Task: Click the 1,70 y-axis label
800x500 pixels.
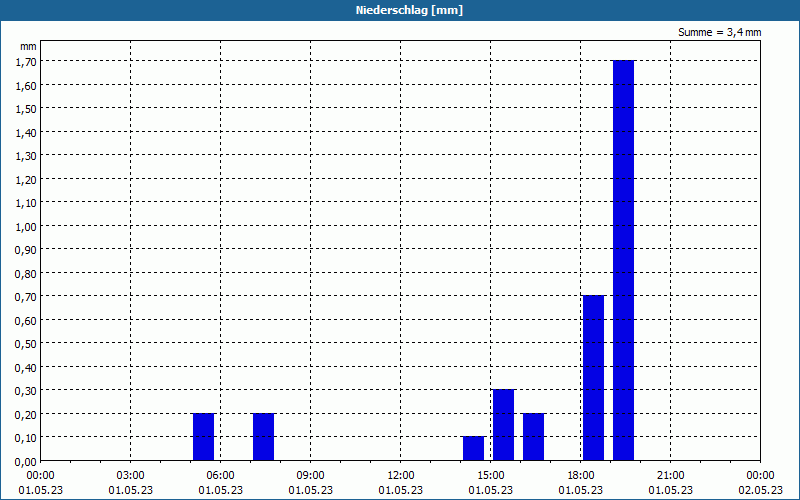Action: pos(26,62)
